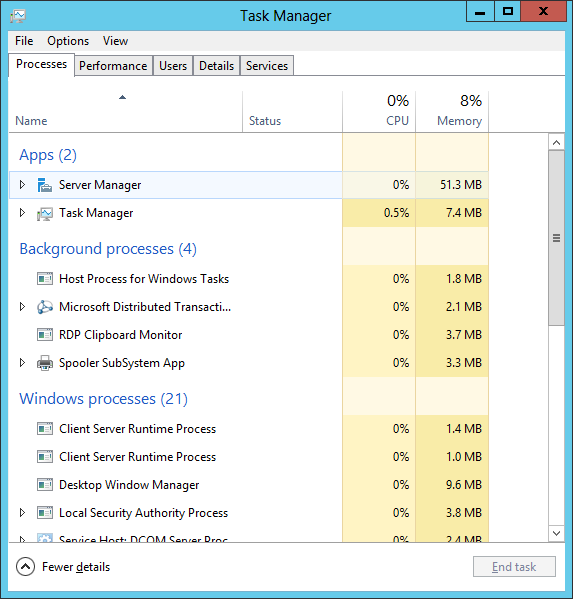573x599 pixels.
Task: Click the Task Manager process icon
Action: pos(45,213)
